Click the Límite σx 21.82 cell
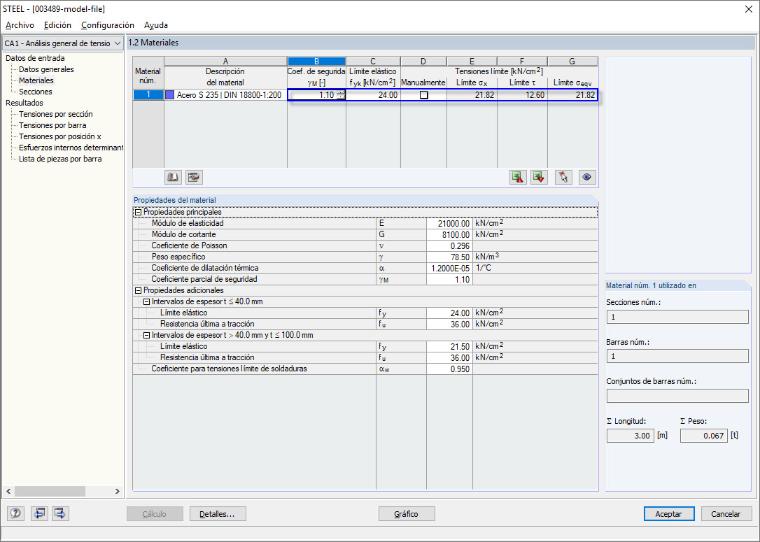 coord(472,95)
